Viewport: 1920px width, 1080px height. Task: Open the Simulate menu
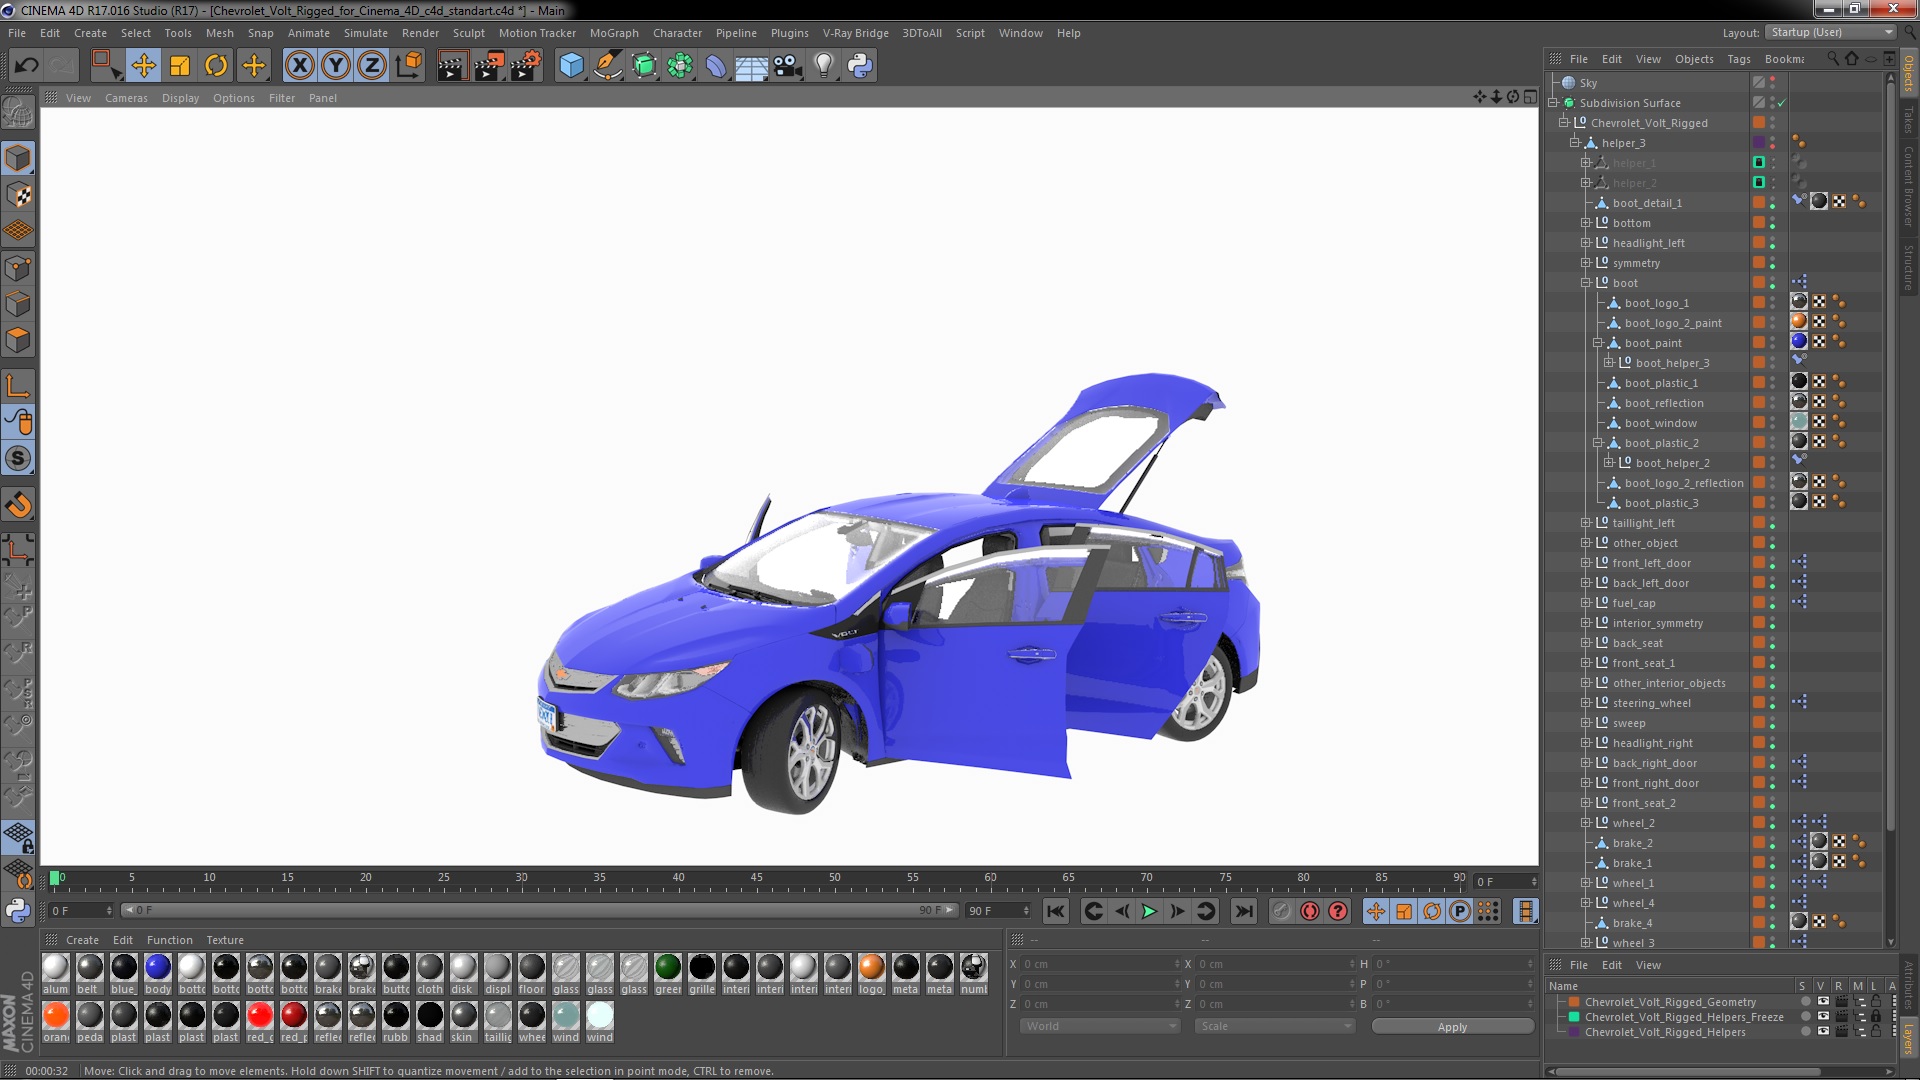point(366,33)
